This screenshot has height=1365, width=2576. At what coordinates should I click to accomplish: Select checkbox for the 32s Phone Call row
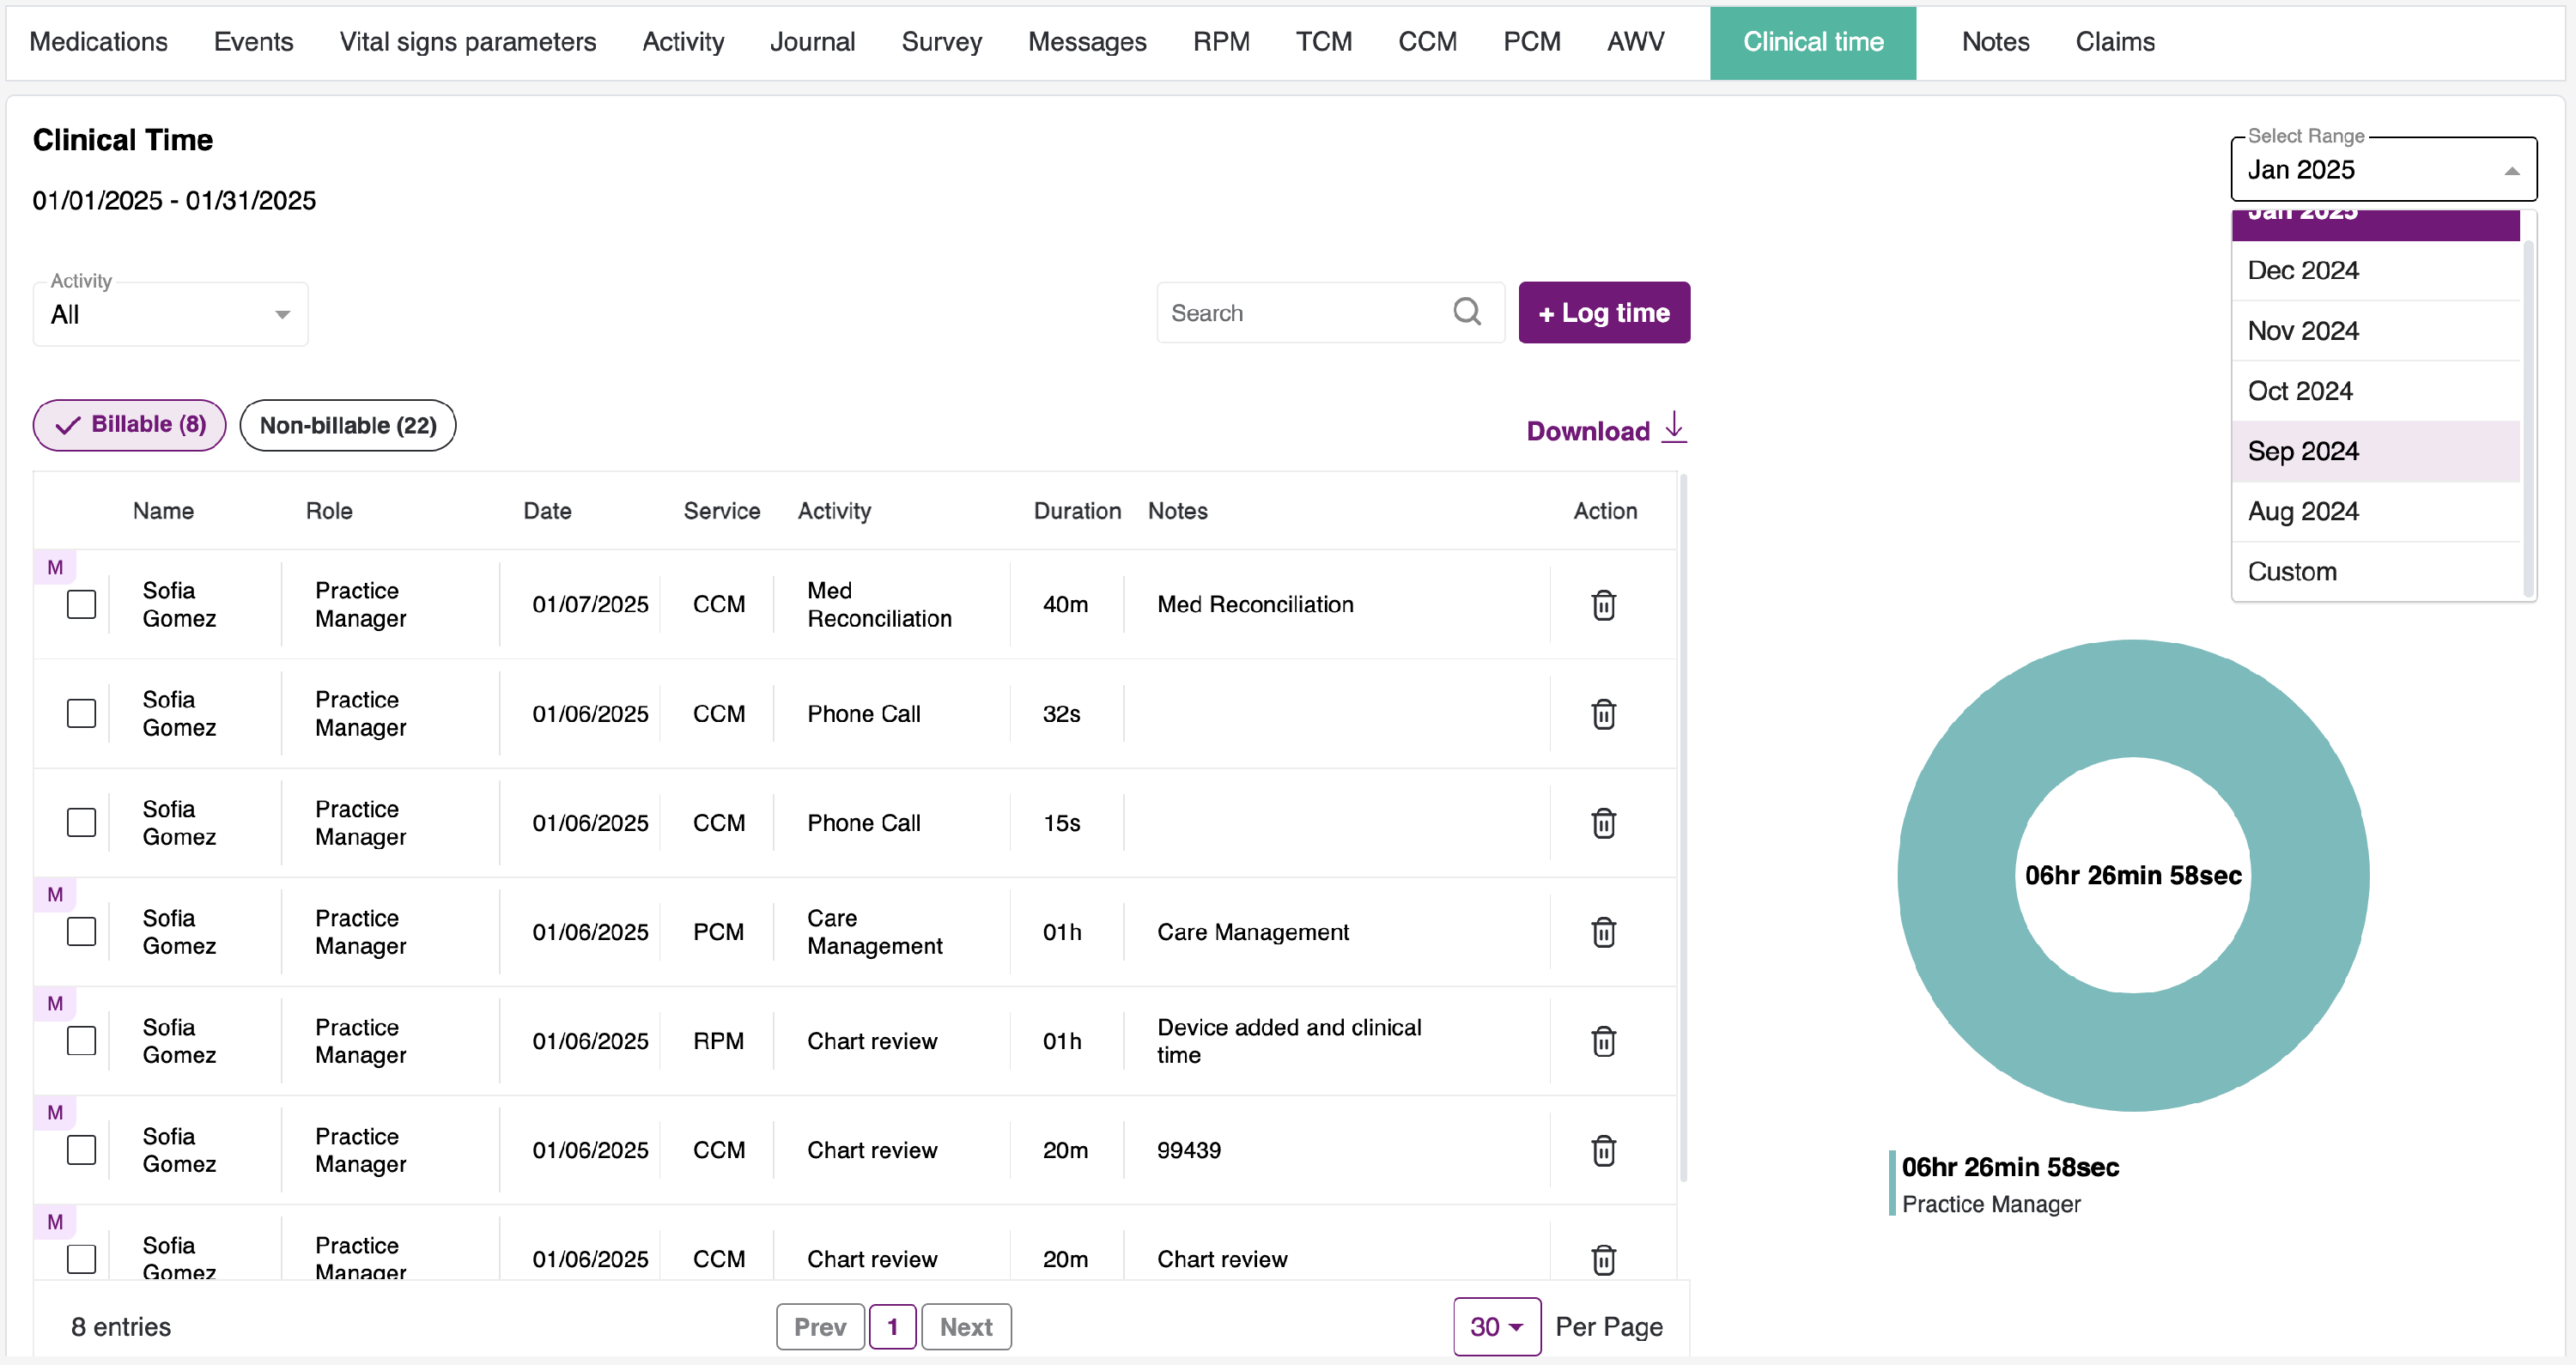tap(81, 713)
